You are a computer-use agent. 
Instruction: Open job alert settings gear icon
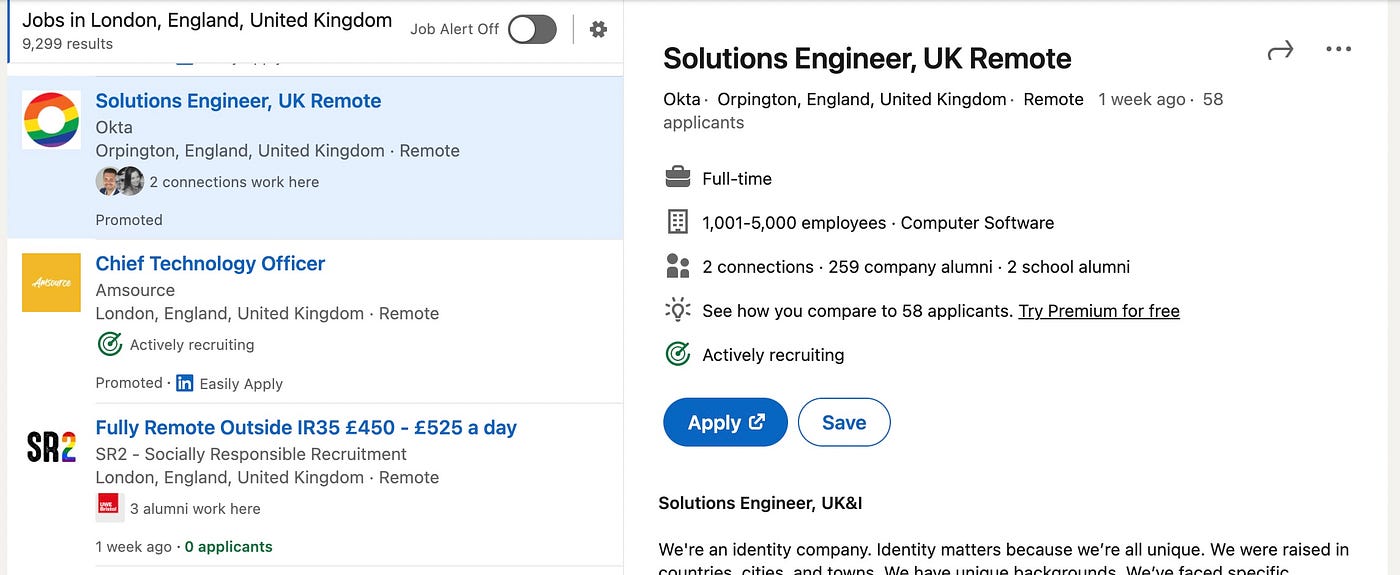coord(598,29)
